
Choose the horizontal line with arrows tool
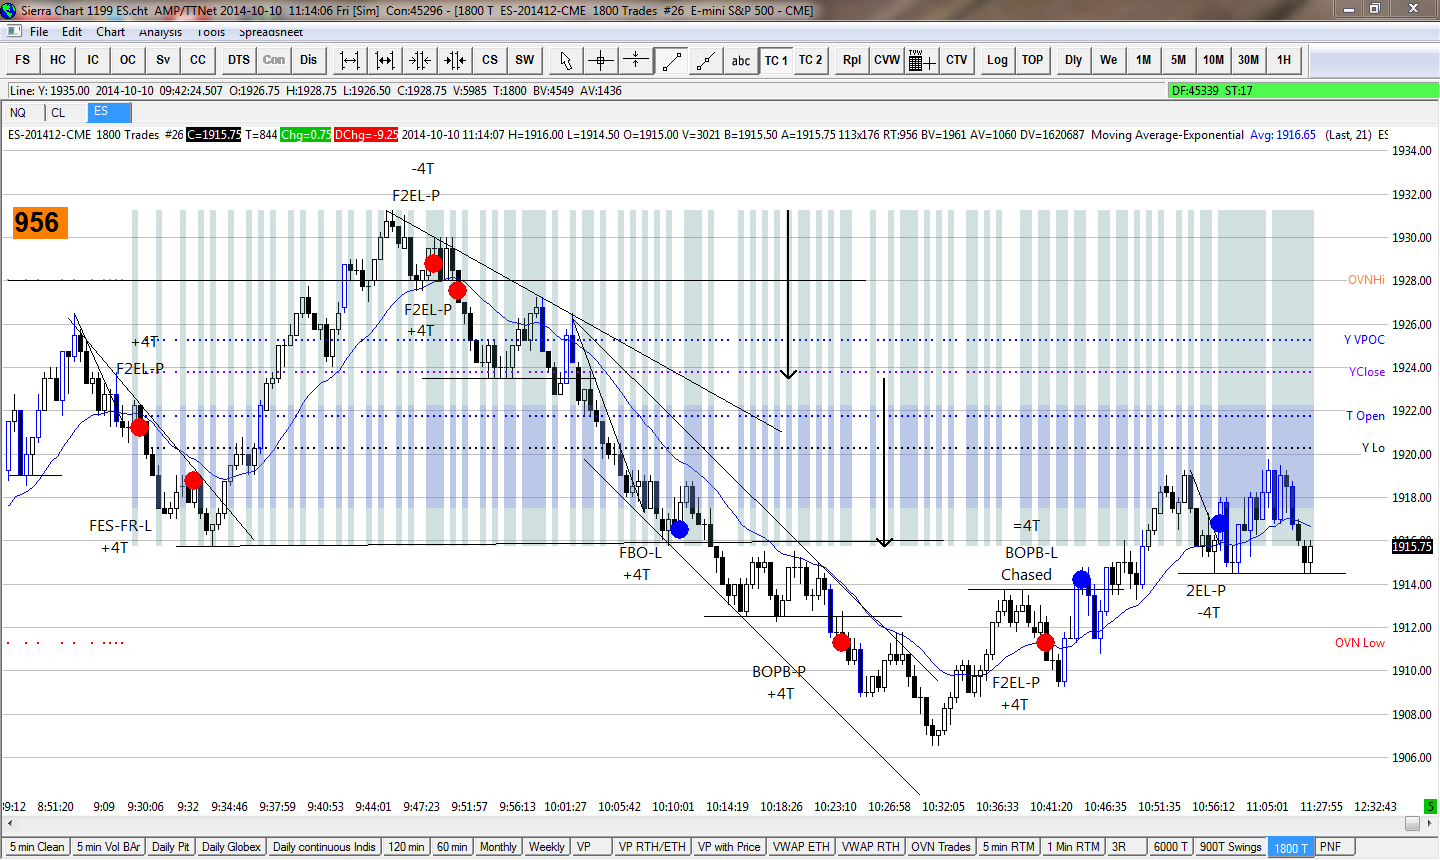pyautogui.click(x=636, y=60)
